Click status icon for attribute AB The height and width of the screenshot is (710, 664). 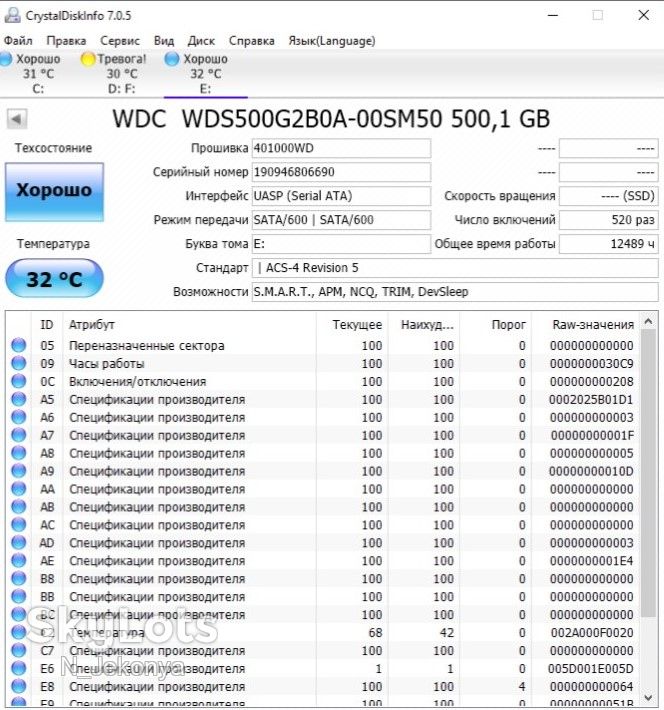tap(19, 507)
